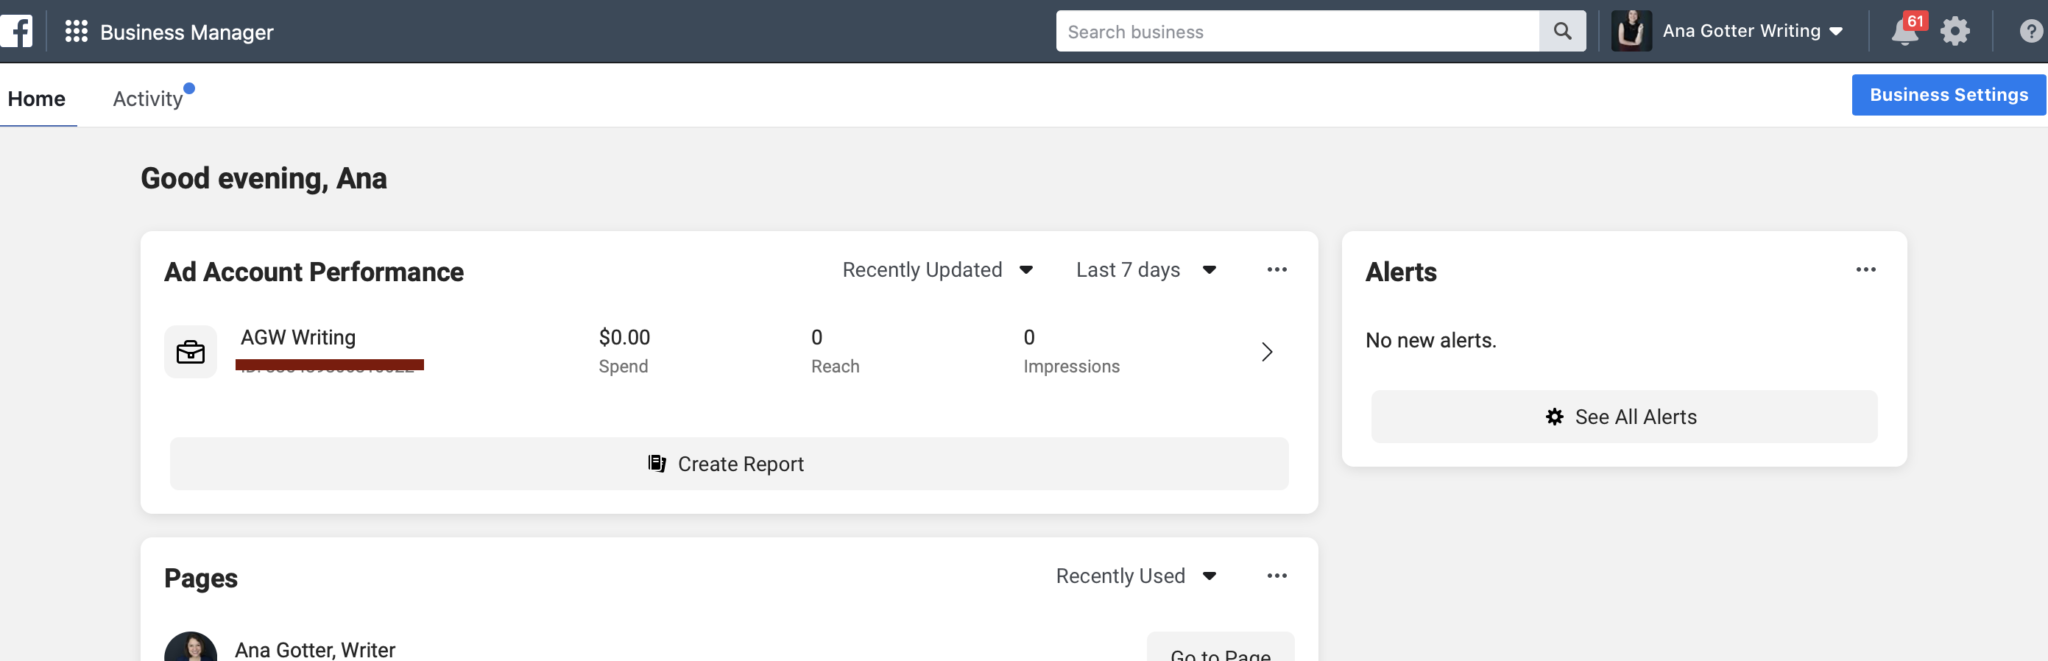Open Pages section more options
The width and height of the screenshot is (2048, 661).
[1277, 576]
